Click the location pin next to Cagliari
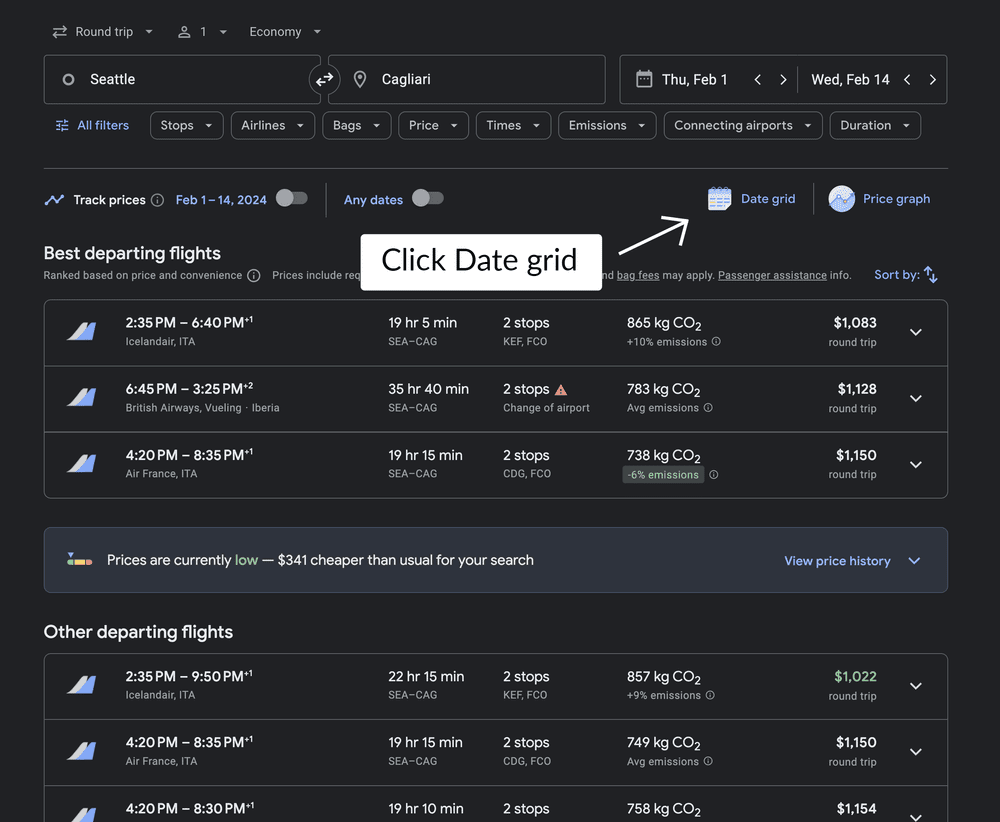Viewport: 1000px width, 822px height. pyautogui.click(x=359, y=79)
